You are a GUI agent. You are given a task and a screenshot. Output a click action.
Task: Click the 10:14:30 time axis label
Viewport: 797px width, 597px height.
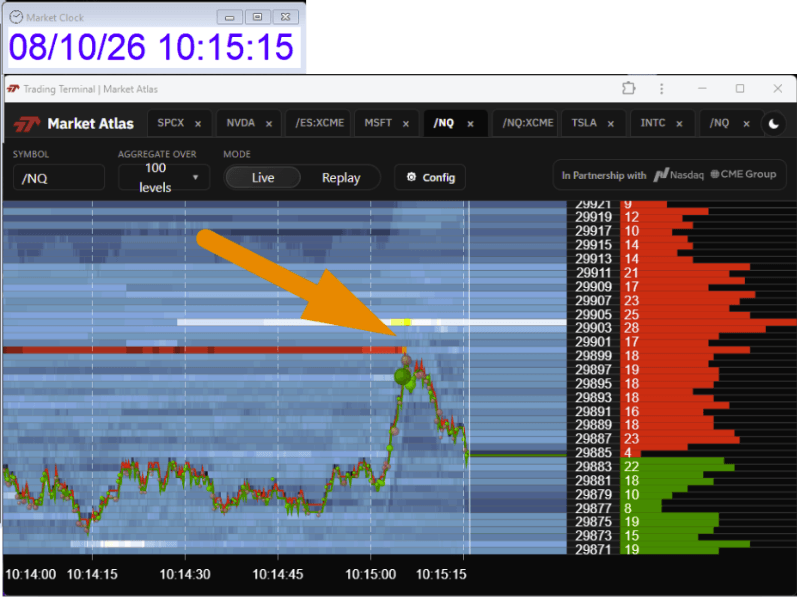[x=185, y=574]
